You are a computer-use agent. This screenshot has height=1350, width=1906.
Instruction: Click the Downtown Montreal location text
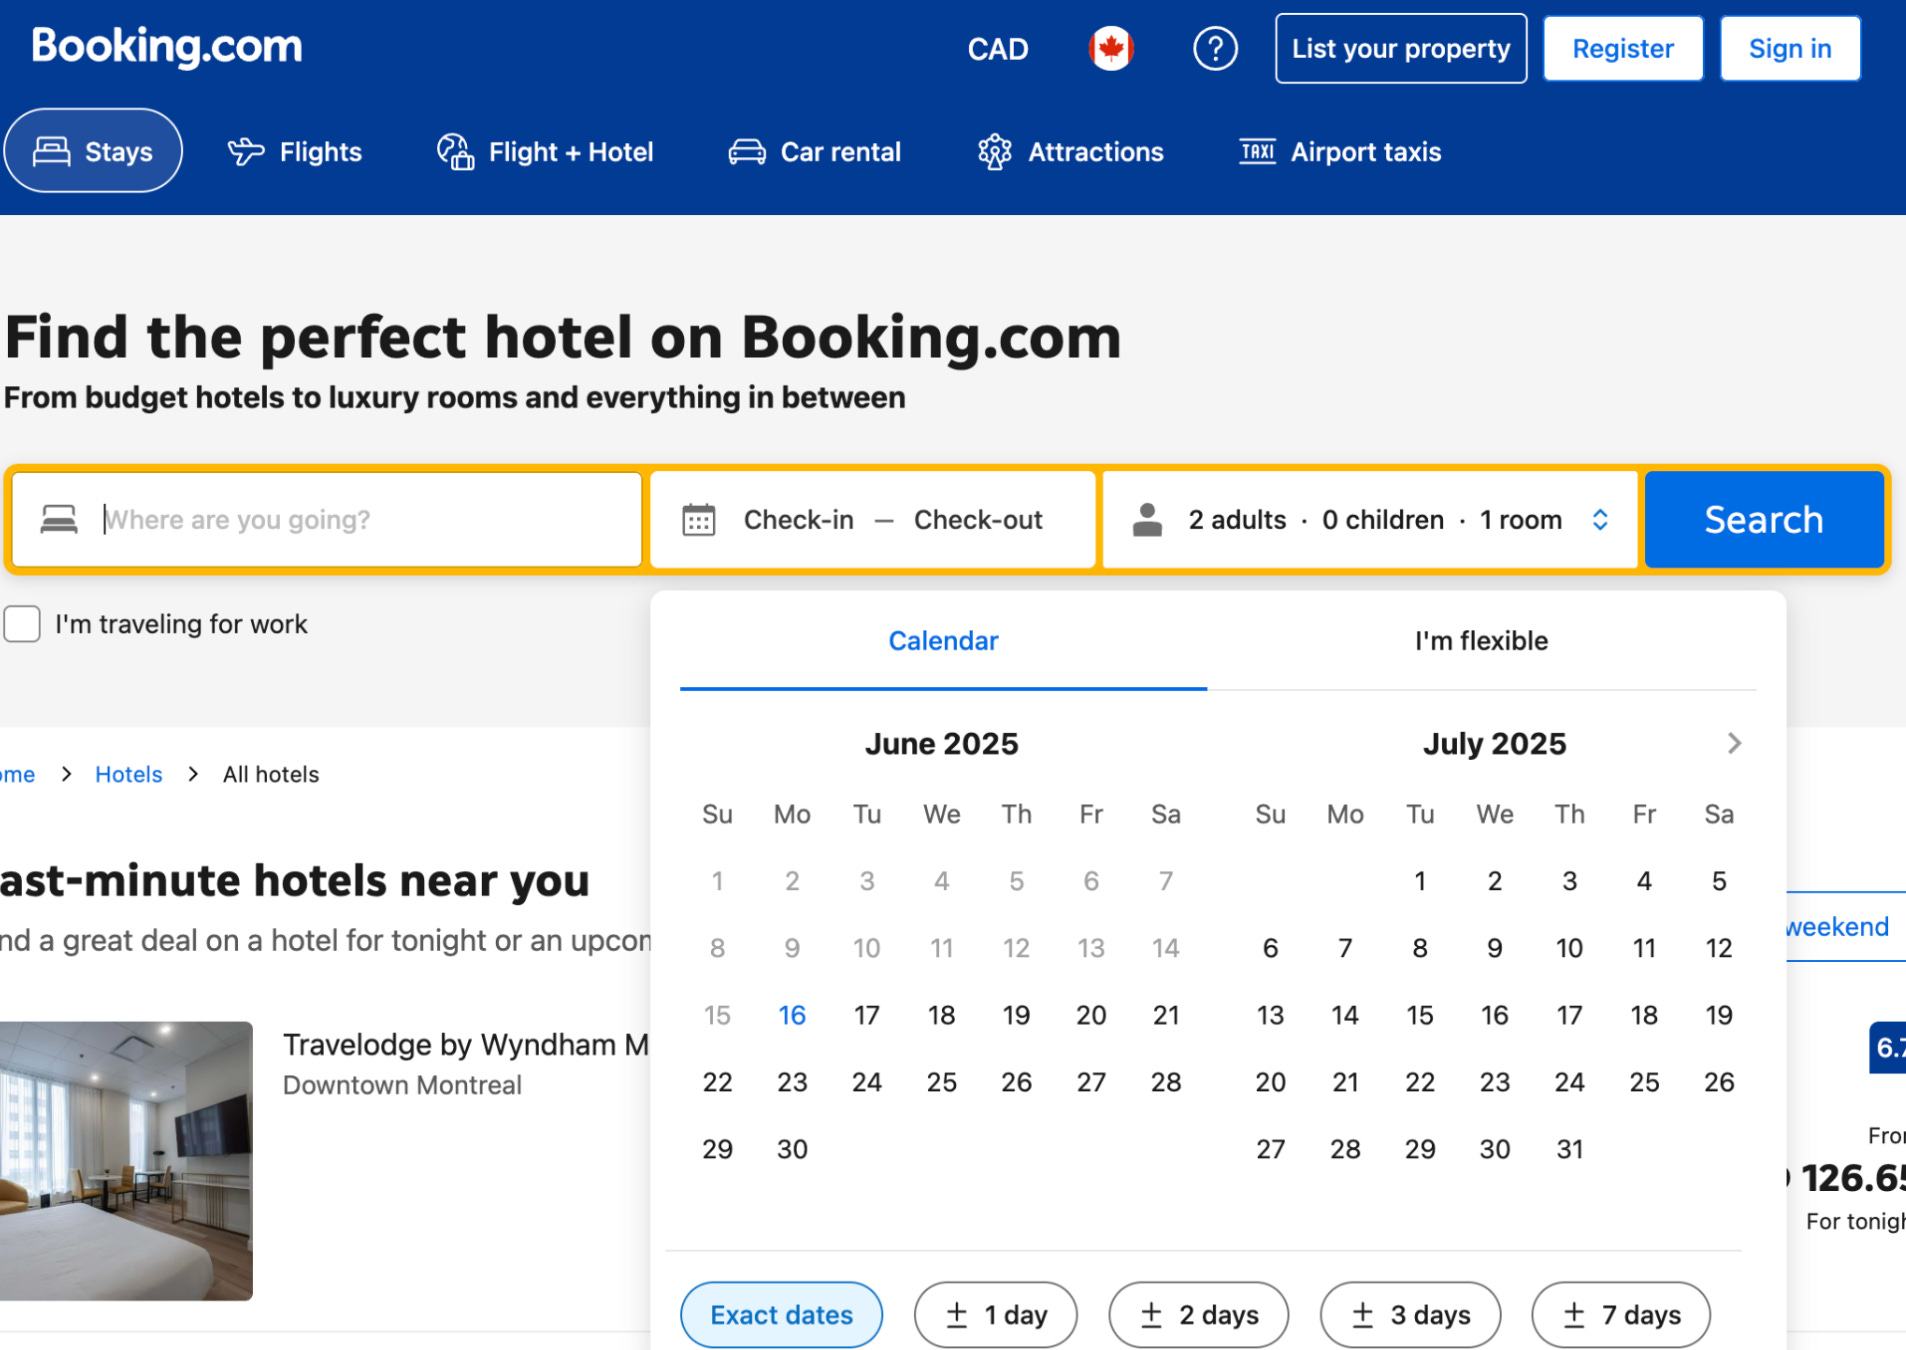(x=402, y=1085)
